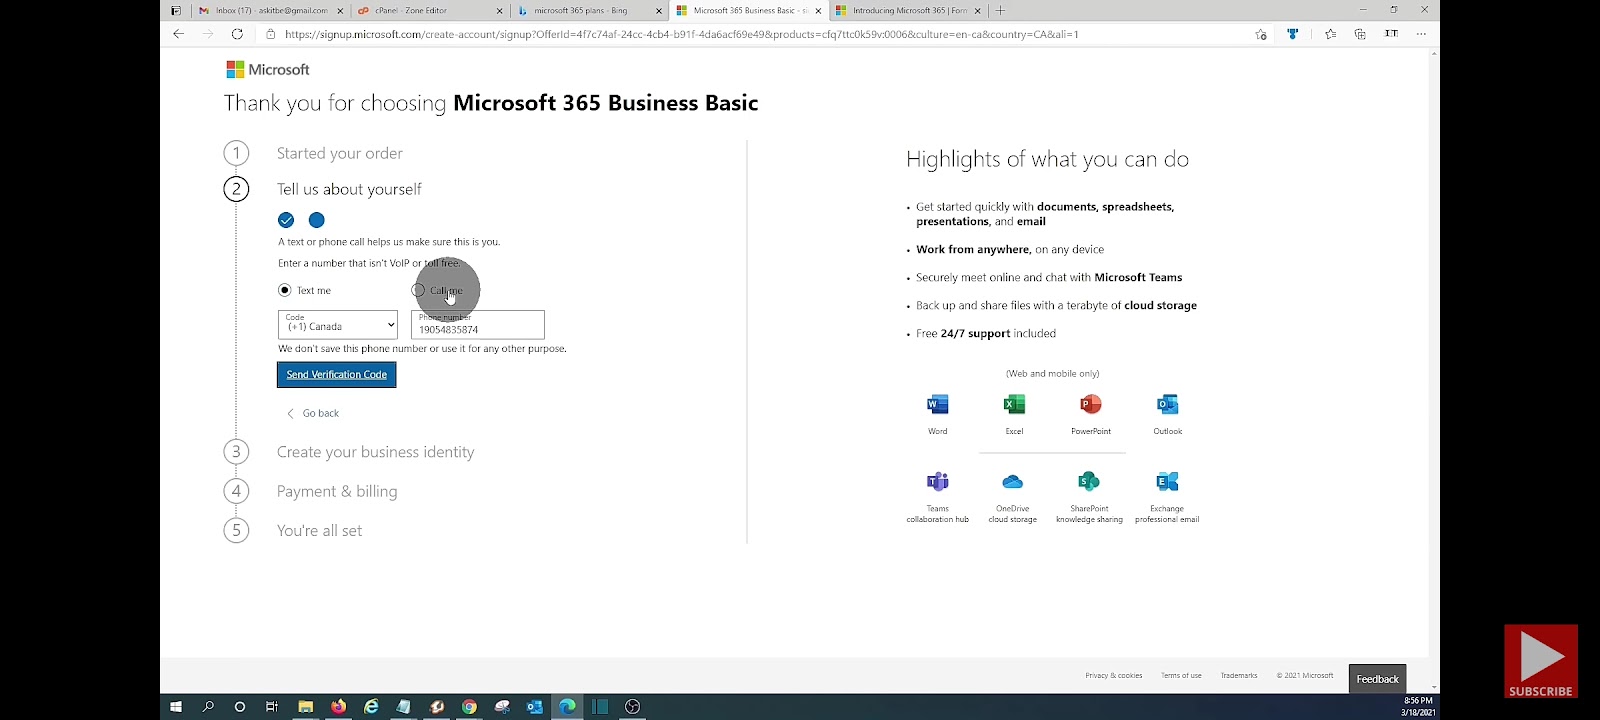Image resolution: width=1600 pixels, height=720 pixels.
Task: Add this page to favorites
Action: (x=1261, y=34)
